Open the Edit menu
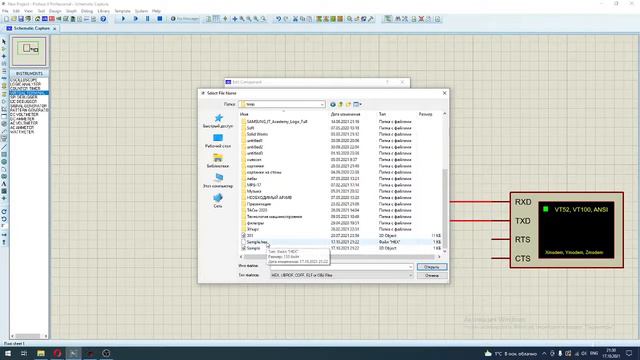 click(16, 11)
